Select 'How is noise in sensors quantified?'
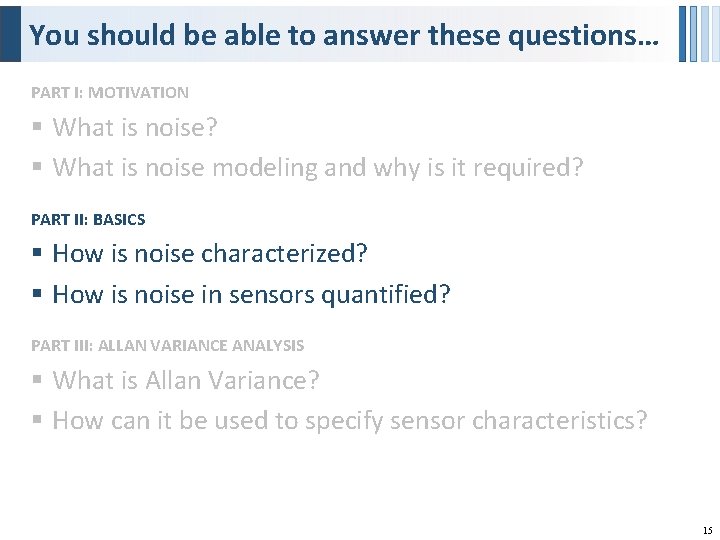The image size is (720, 540). pyautogui.click(x=251, y=295)
